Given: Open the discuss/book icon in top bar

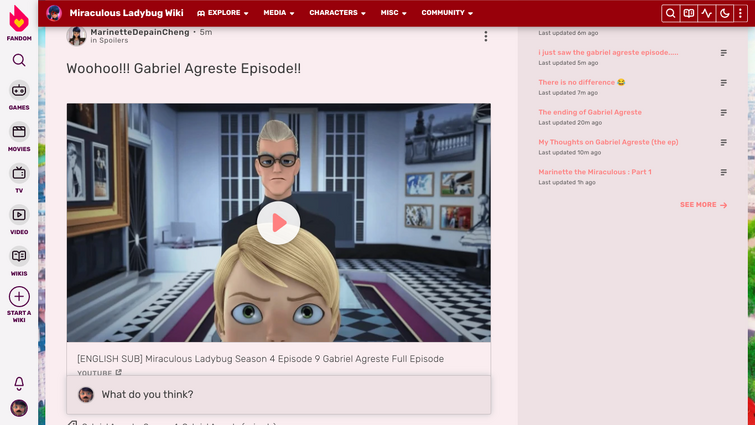Looking at the screenshot, I should (689, 13).
